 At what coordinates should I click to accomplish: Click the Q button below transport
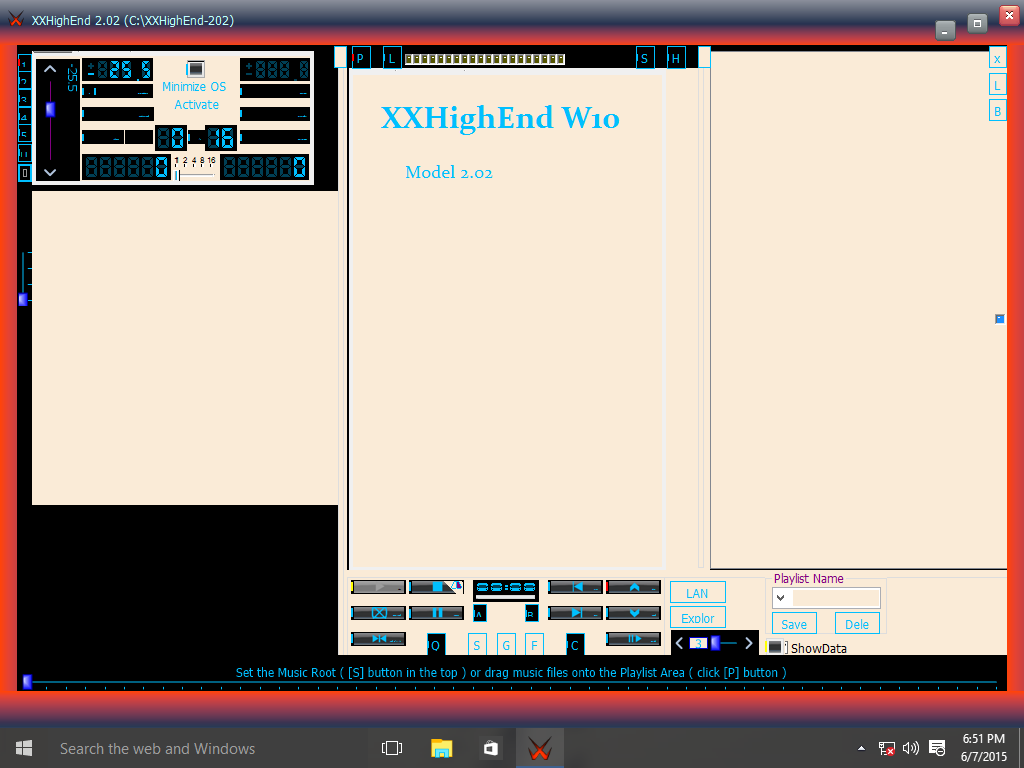pos(436,645)
